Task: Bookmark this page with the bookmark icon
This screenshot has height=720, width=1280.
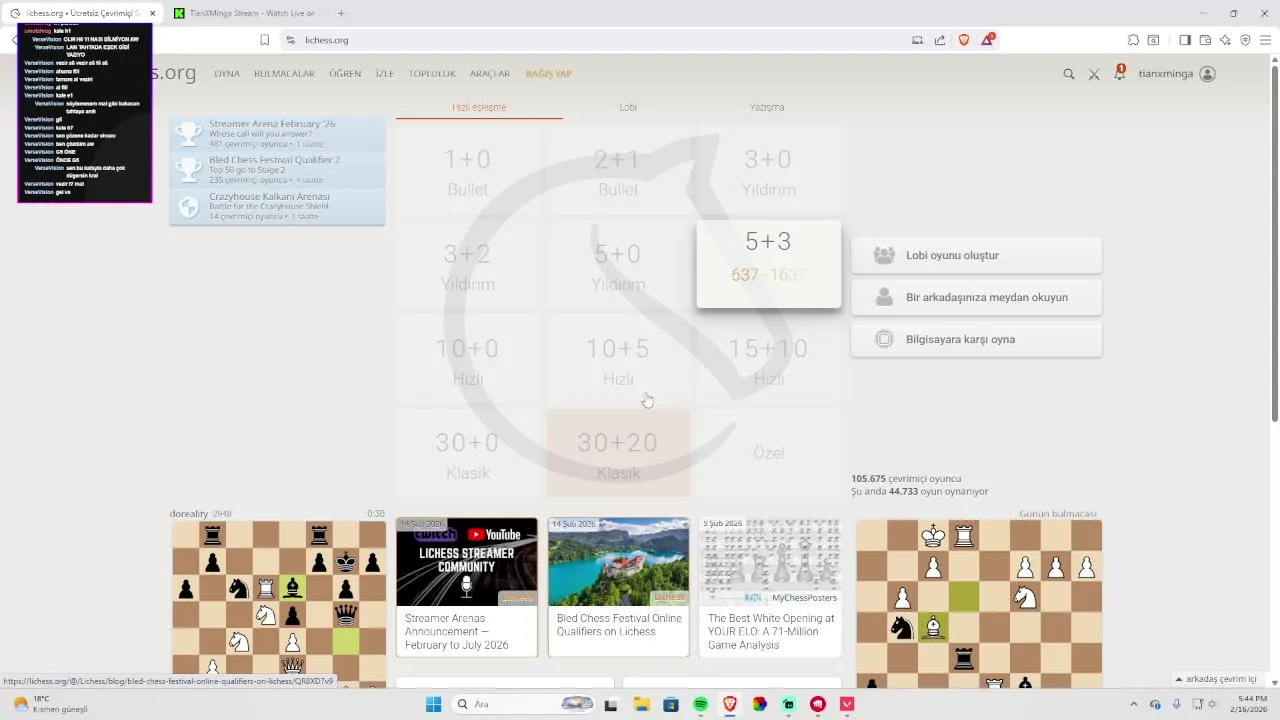Action: pos(264,40)
